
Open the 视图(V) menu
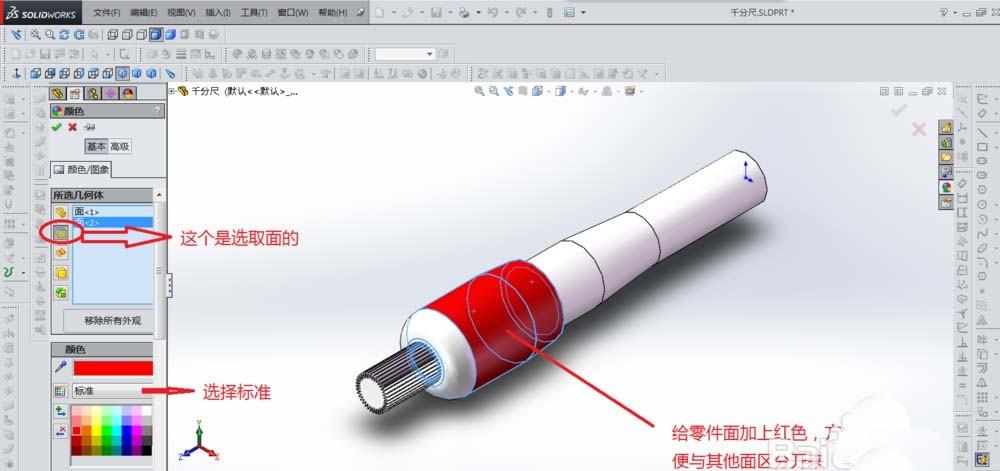coord(181,13)
